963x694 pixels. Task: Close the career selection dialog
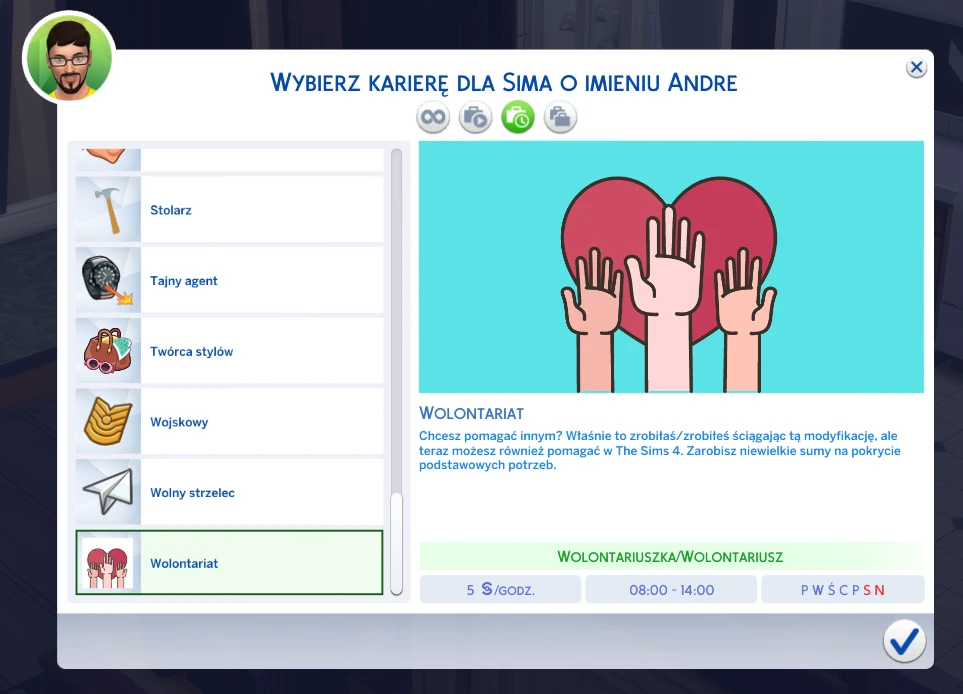(916, 67)
